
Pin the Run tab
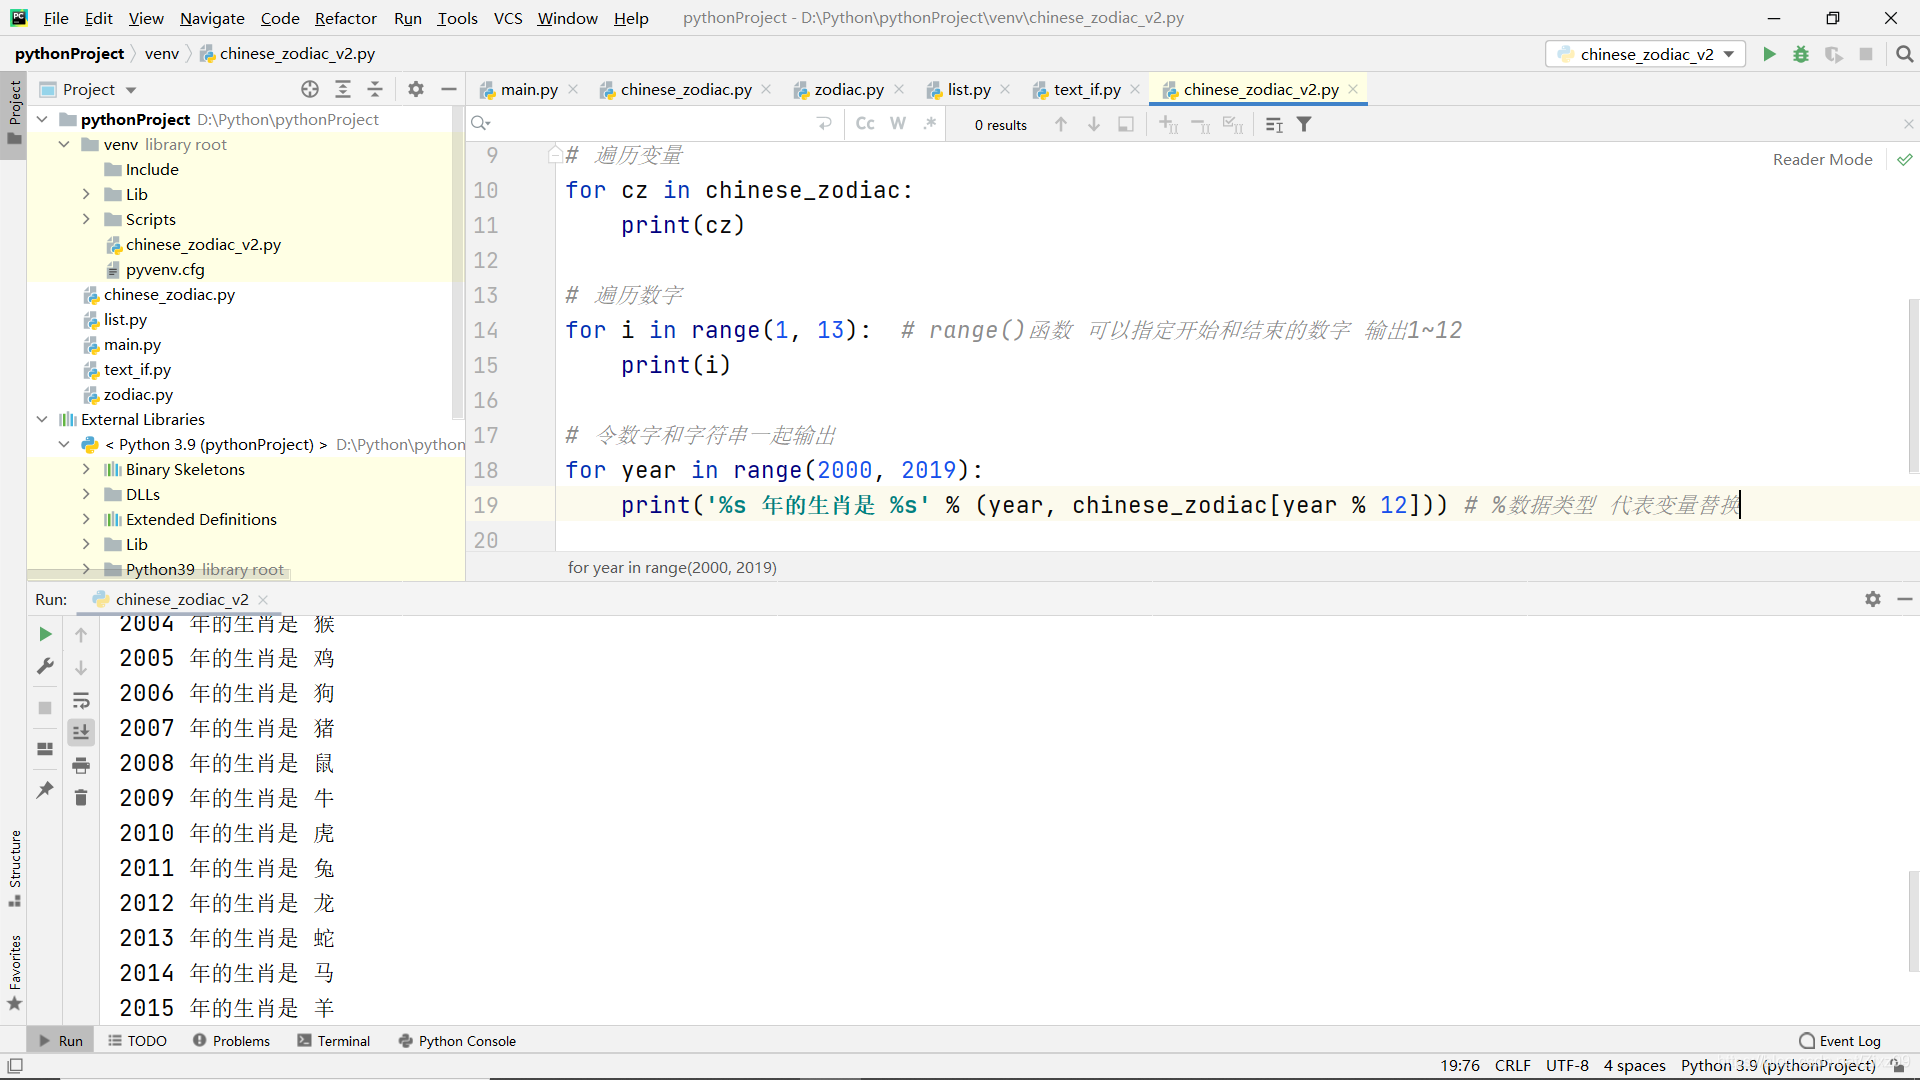pos(45,789)
